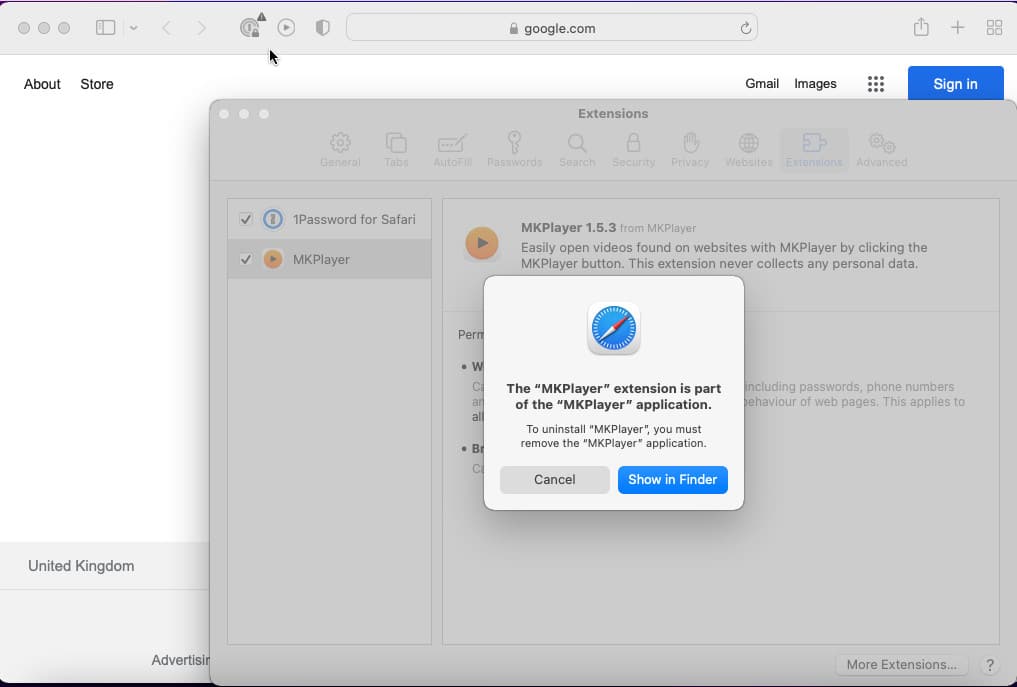Click the MKPlayer icon in extensions list
The width and height of the screenshot is (1017, 687).
tap(273, 259)
